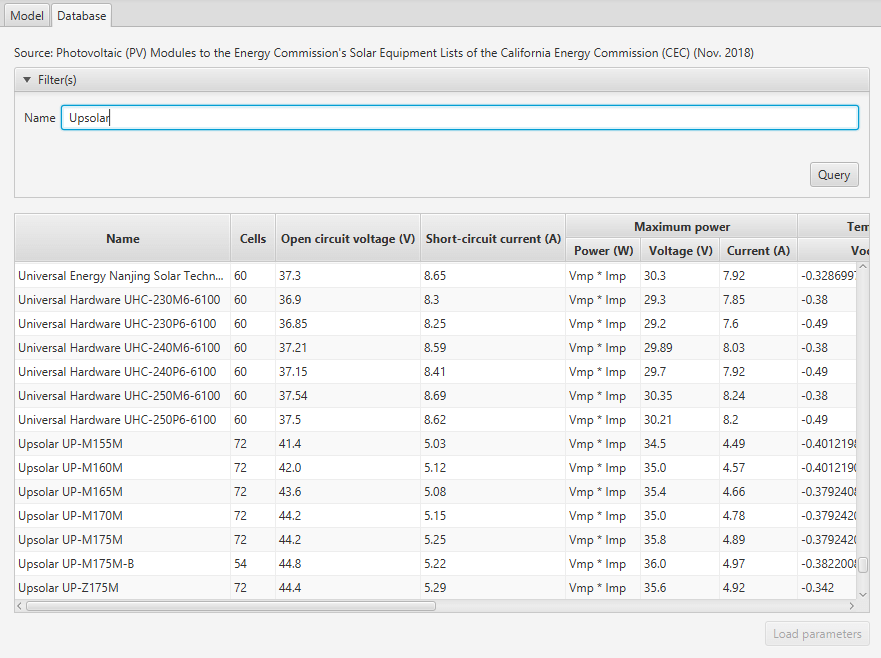Viewport: 881px width, 658px height.
Task: Select the Upsolar UP-M165M row
Action: point(435,492)
